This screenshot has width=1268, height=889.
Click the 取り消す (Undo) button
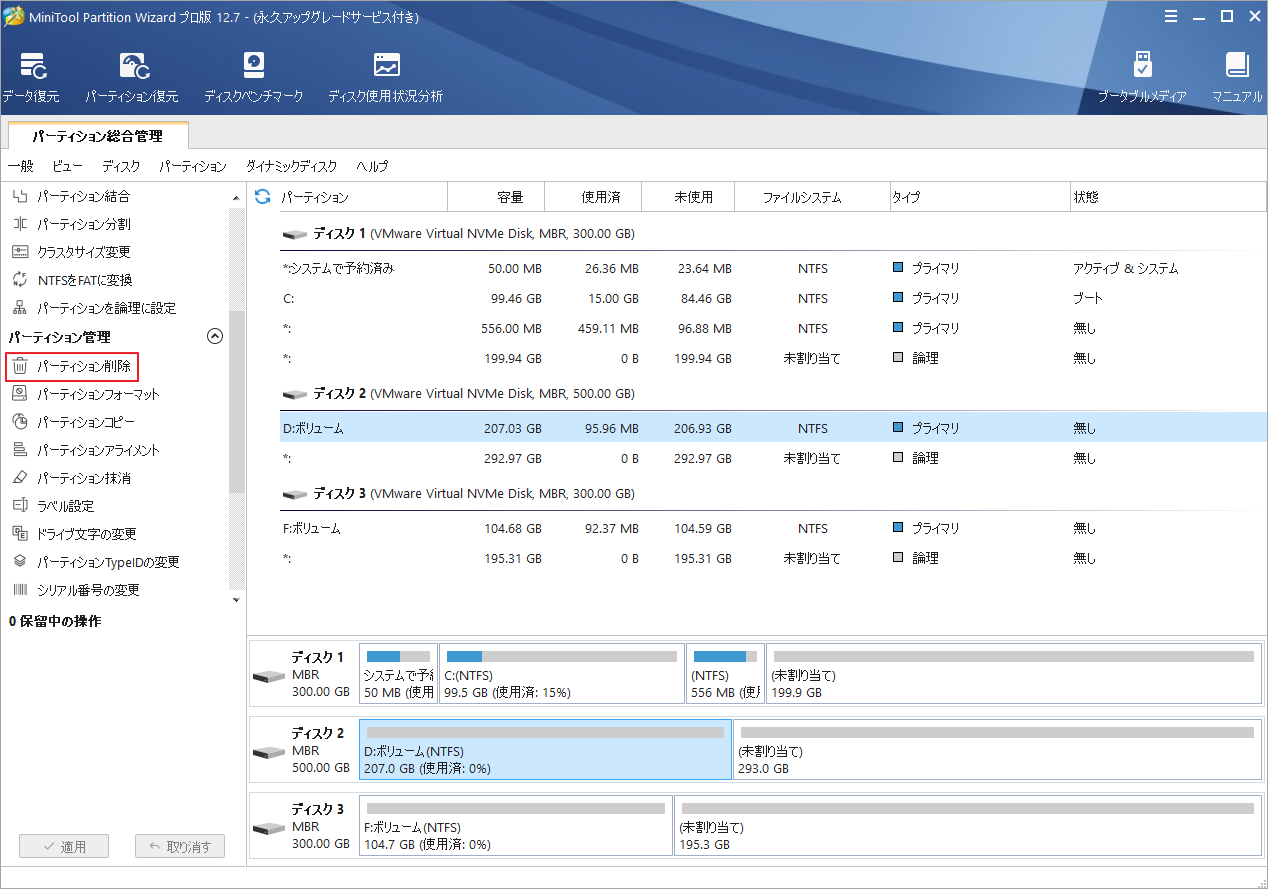pos(180,846)
